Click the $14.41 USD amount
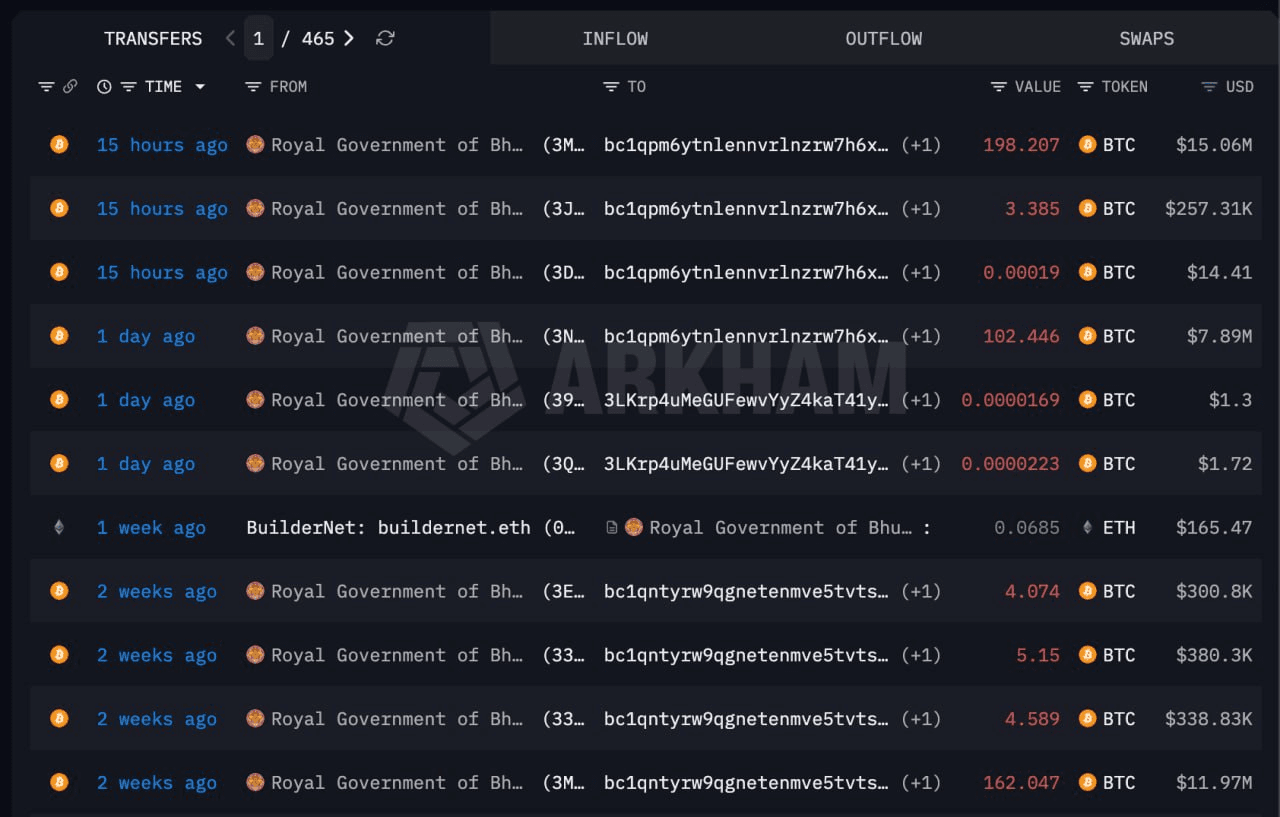Image resolution: width=1280 pixels, height=817 pixels. pyautogui.click(x=1219, y=273)
